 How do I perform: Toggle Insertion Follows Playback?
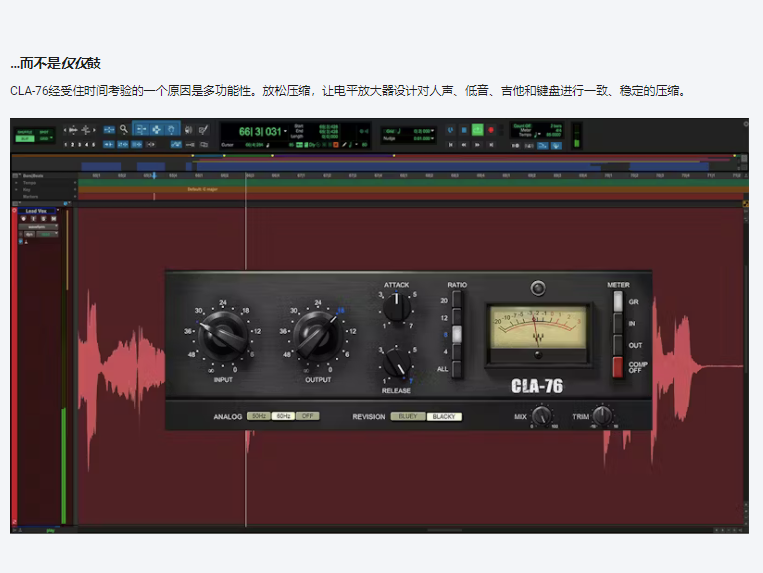pyautogui.click(x=150, y=144)
